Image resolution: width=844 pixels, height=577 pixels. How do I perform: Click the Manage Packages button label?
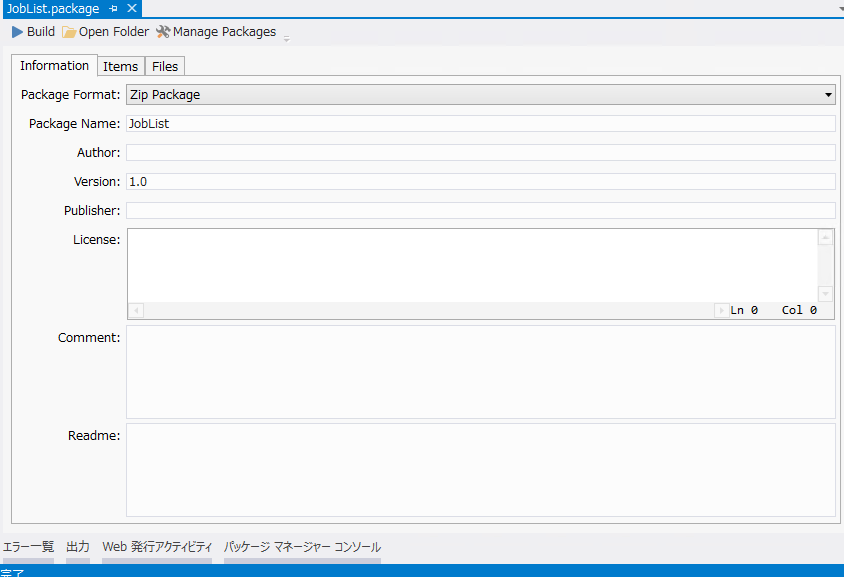(x=224, y=32)
